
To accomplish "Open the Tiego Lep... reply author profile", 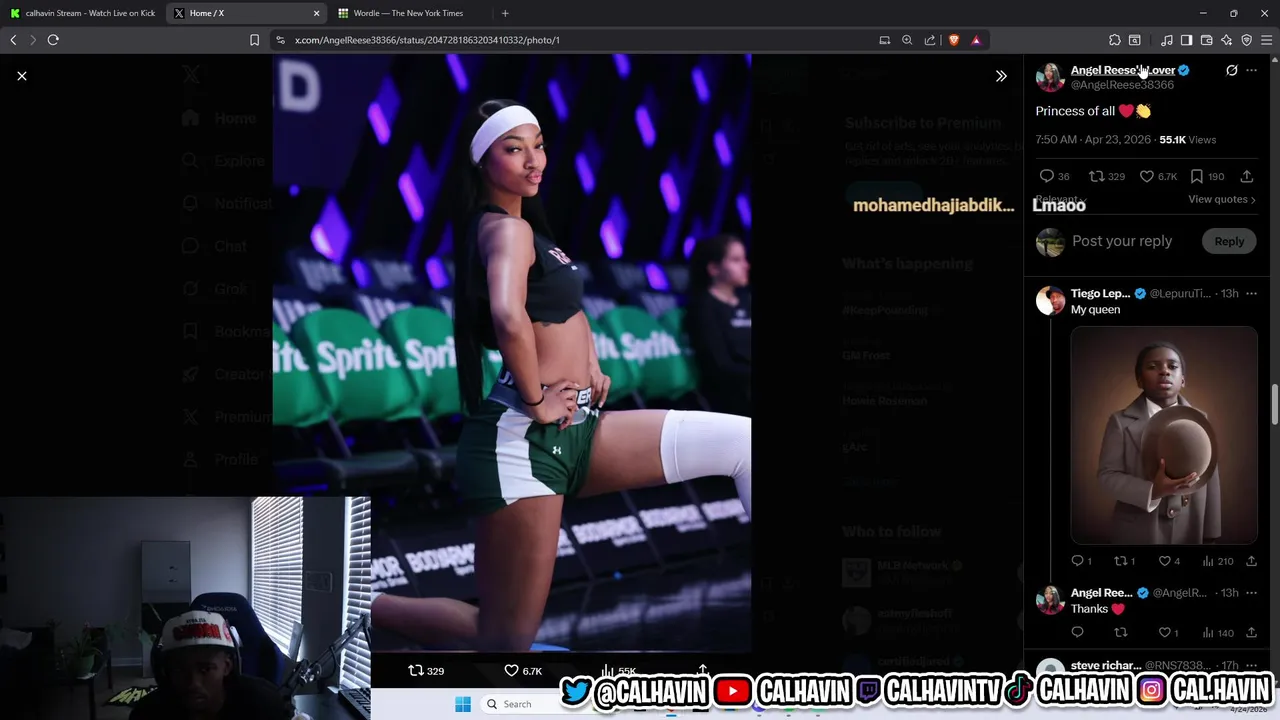I will click(x=1100, y=293).
